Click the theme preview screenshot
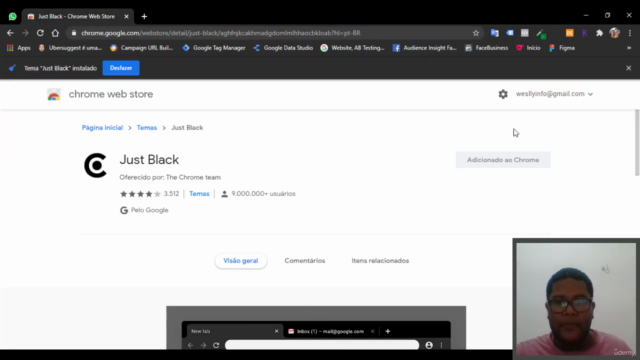This screenshot has height=360, width=640. (x=316, y=327)
